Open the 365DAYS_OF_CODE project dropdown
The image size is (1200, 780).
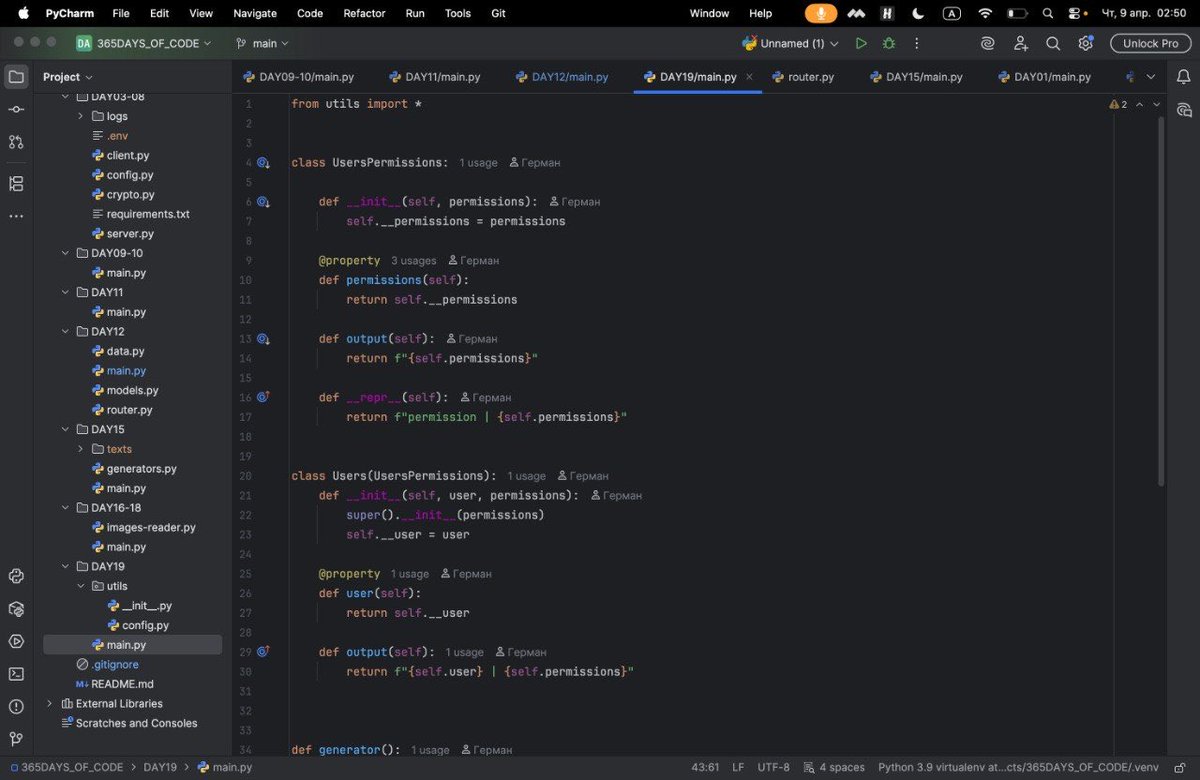144,43
